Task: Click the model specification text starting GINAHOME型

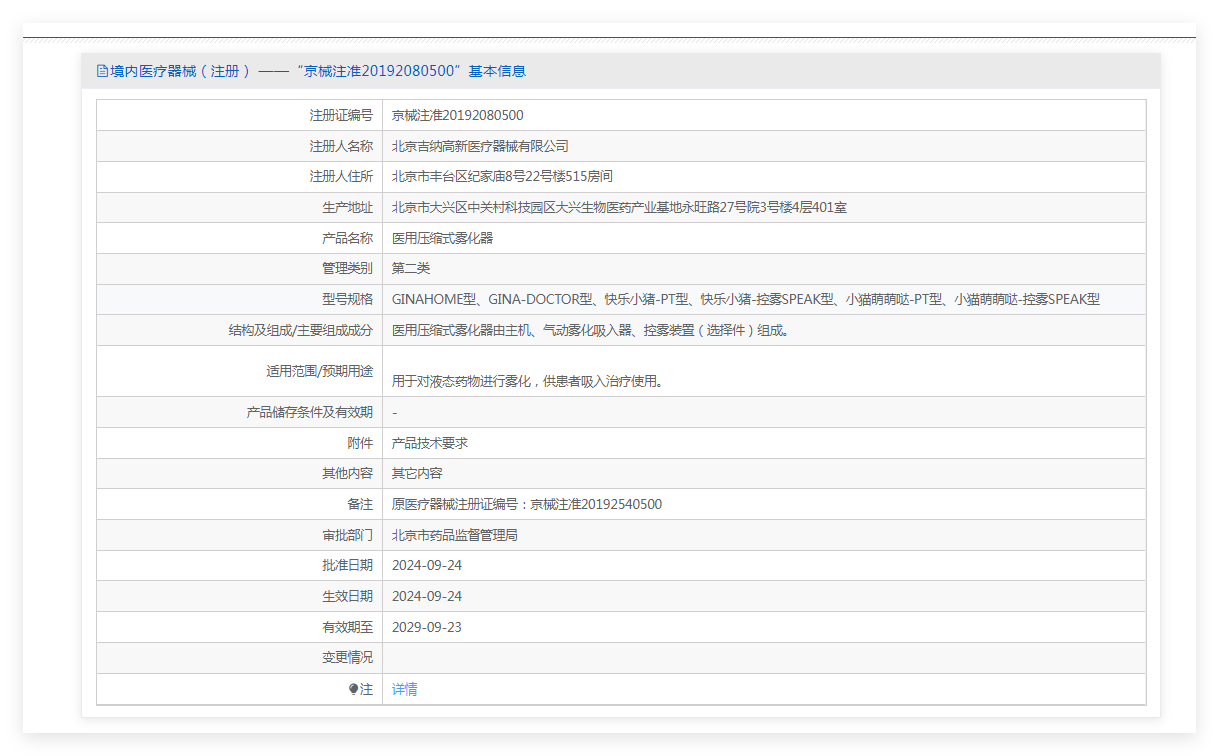Action: pyautogui.click(x=745, y=299)
